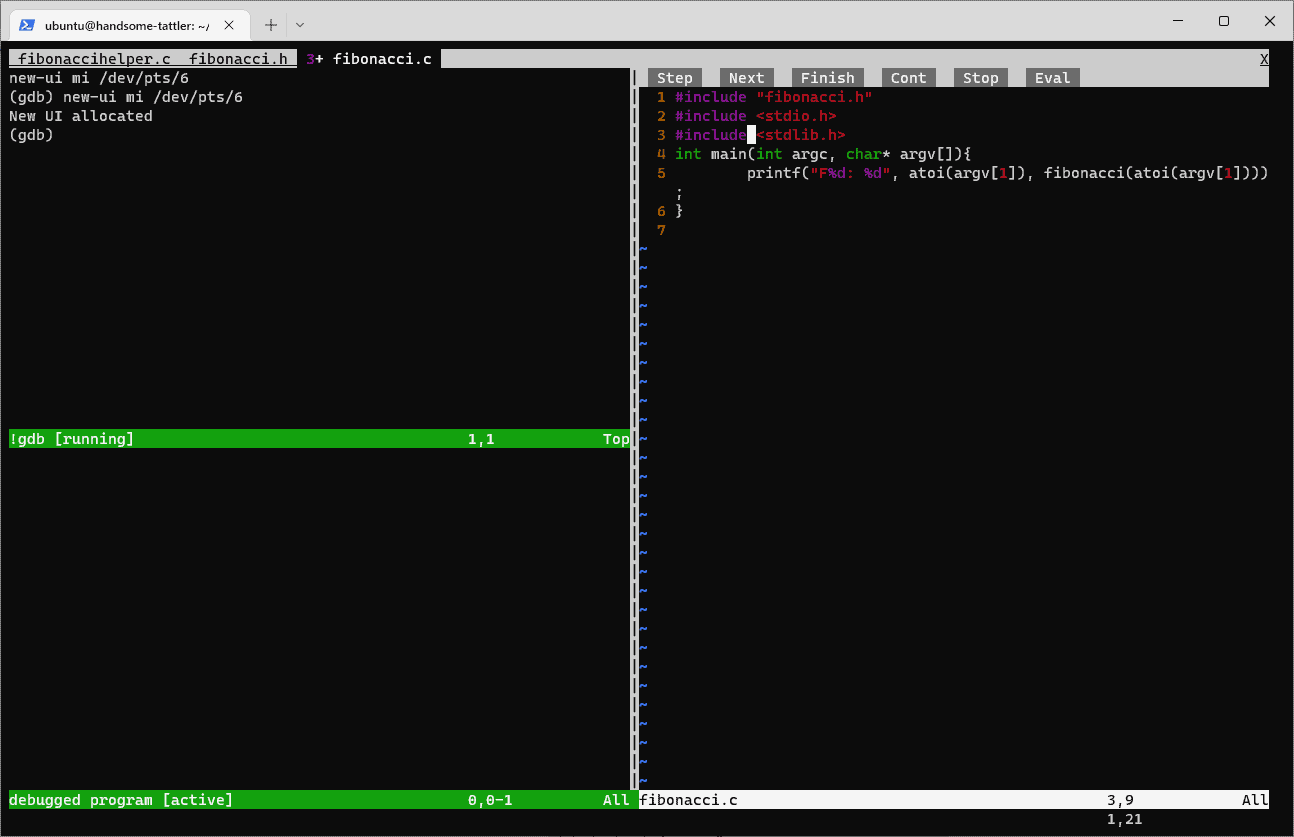
Task: Open the Eval debugger control
Action: pyautogui.click(x=1052, y=77)
